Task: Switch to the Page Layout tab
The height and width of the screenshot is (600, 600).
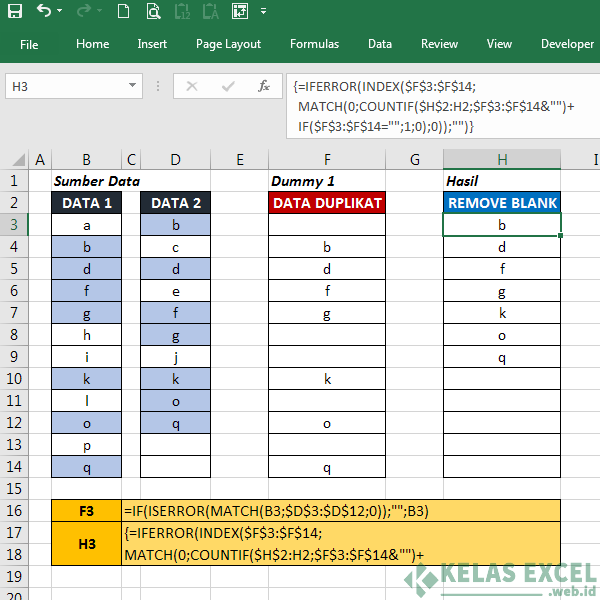Action: pyautogui.click(x=228, y=44)
